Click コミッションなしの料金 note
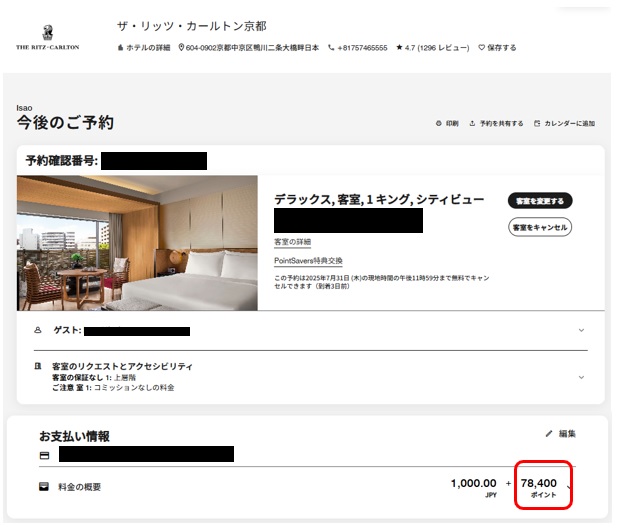Viewport: 617px width, 529px height. [x=134, y=388]
